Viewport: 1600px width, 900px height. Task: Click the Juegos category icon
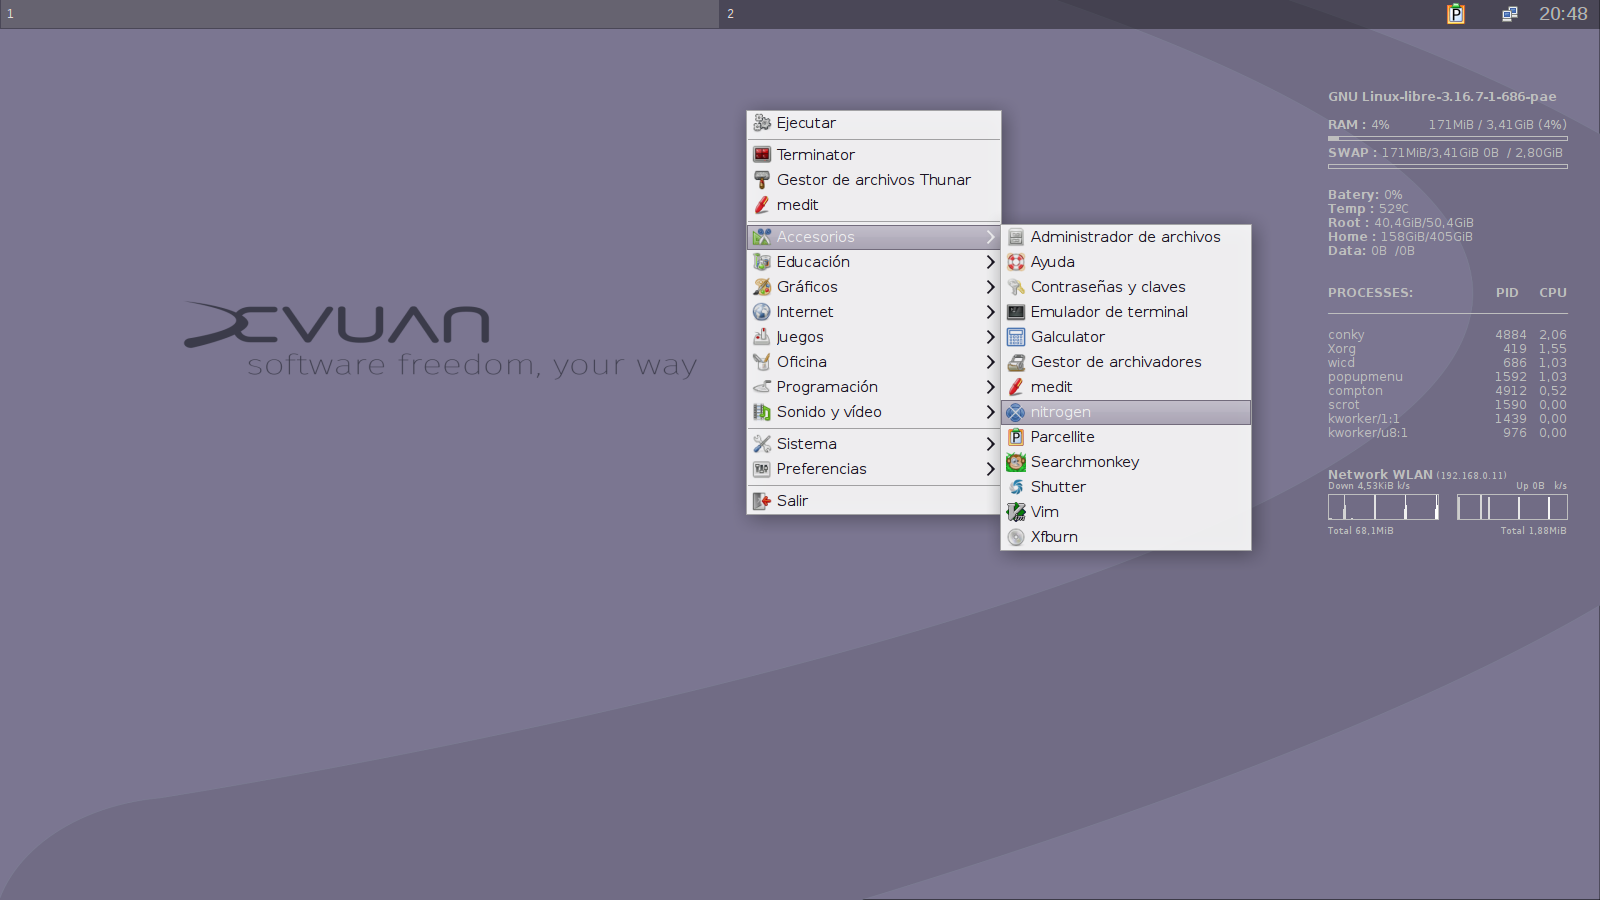click(x=762, y=337)
